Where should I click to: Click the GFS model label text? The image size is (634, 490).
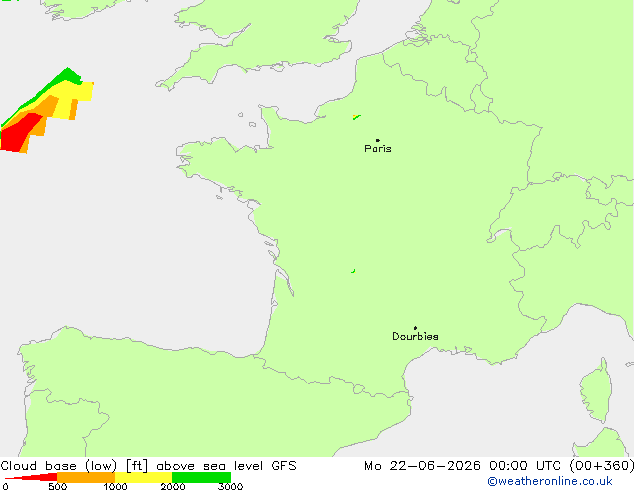click(284, 466)
